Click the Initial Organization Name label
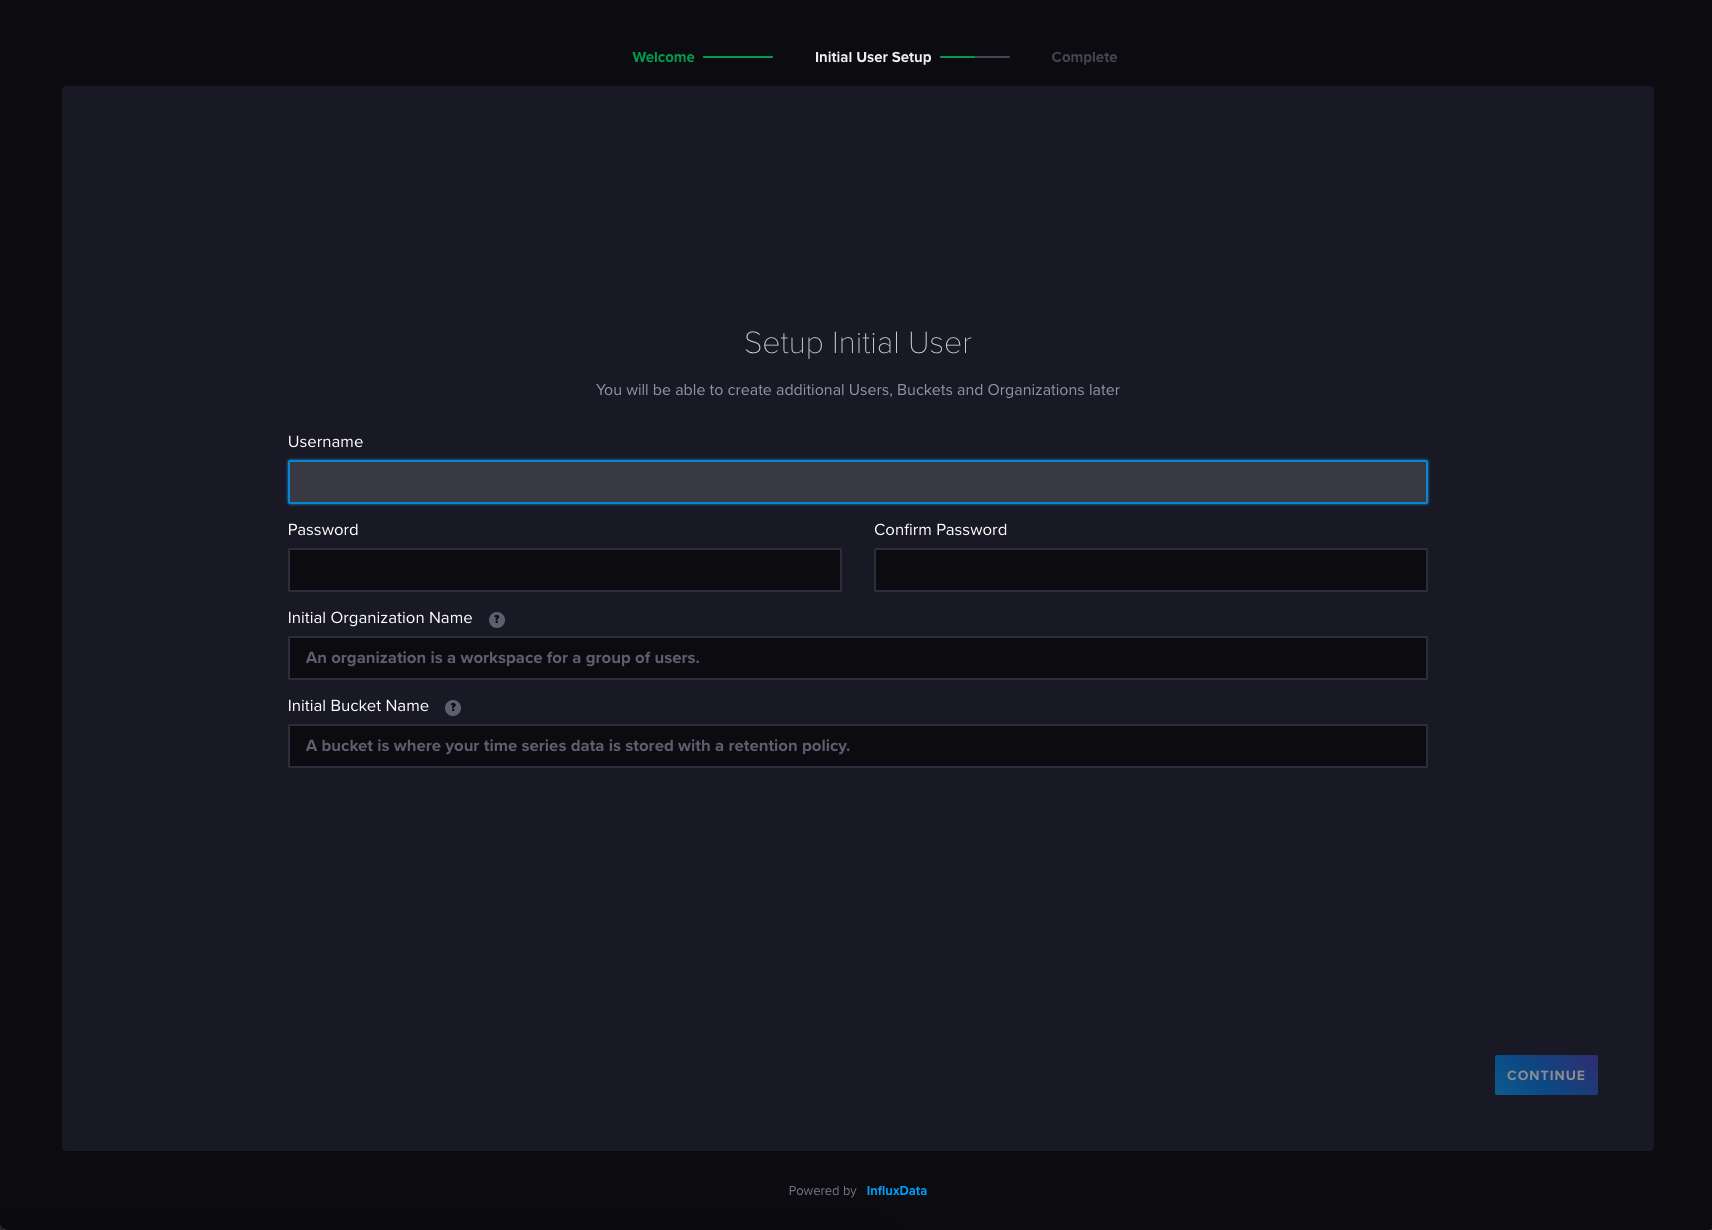This screenshot has height=1230, width=1712. click(380, 618)
